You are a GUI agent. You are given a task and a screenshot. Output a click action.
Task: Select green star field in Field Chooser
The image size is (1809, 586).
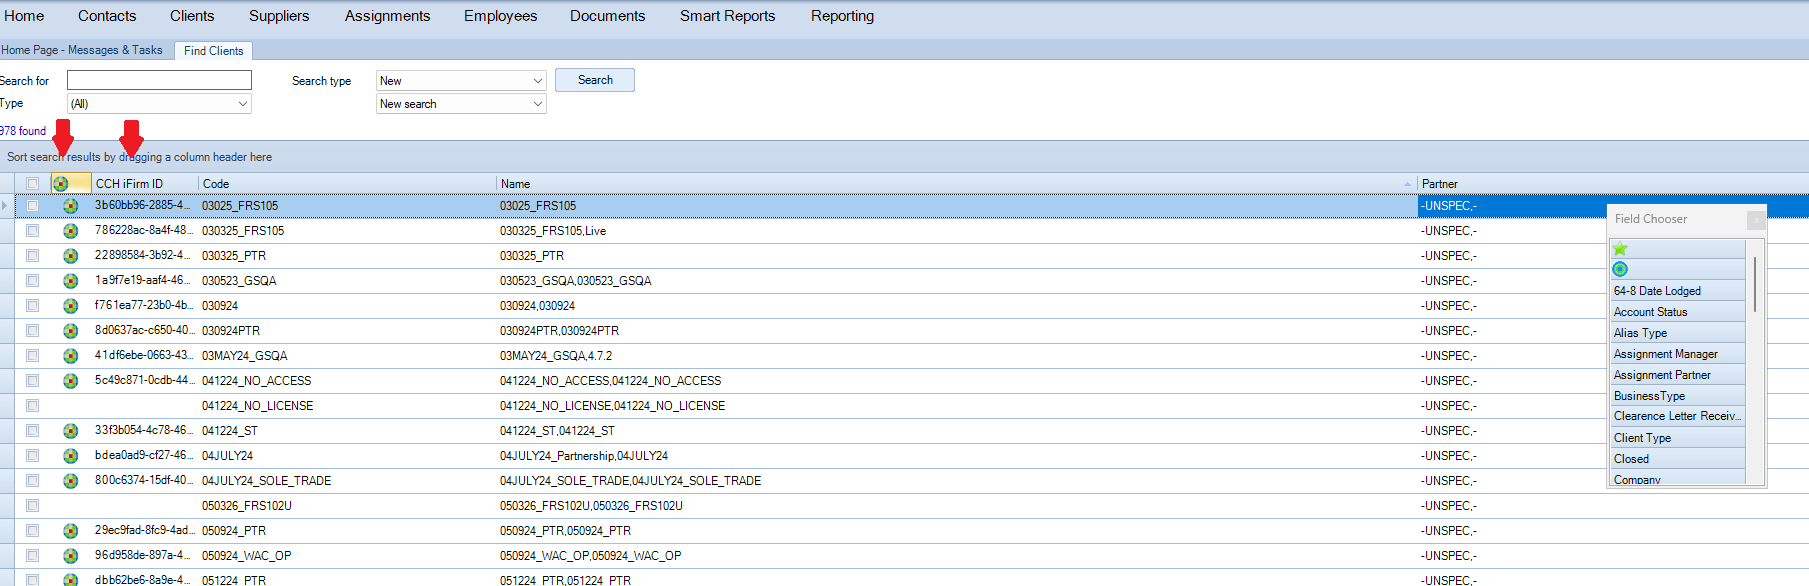1678,249
